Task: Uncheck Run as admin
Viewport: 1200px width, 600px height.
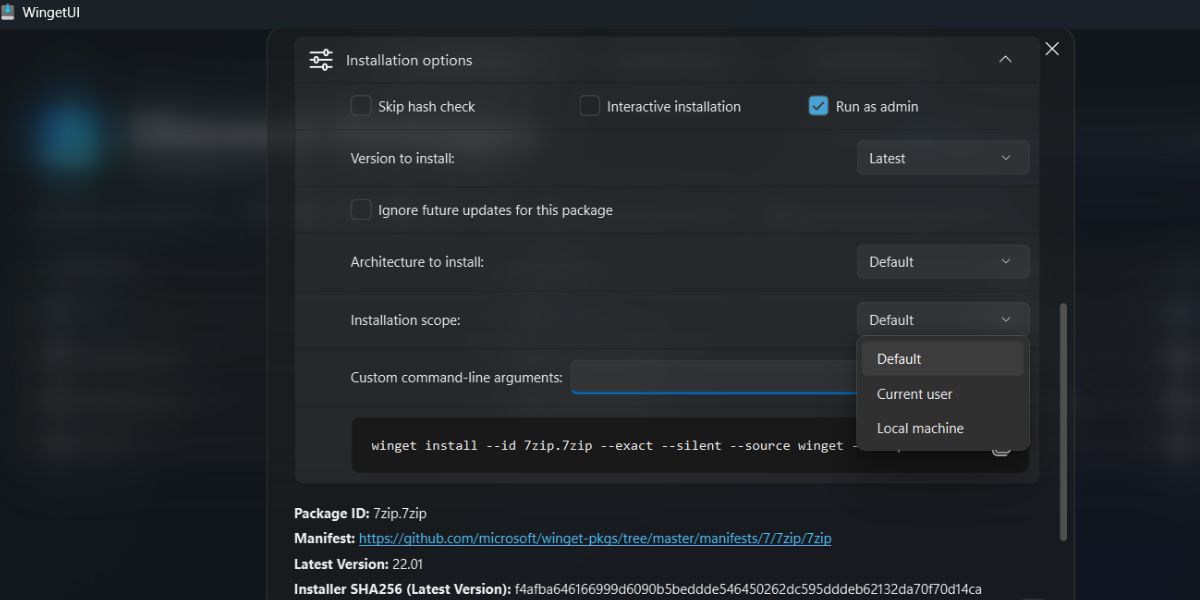Action: tap(818, 106)
